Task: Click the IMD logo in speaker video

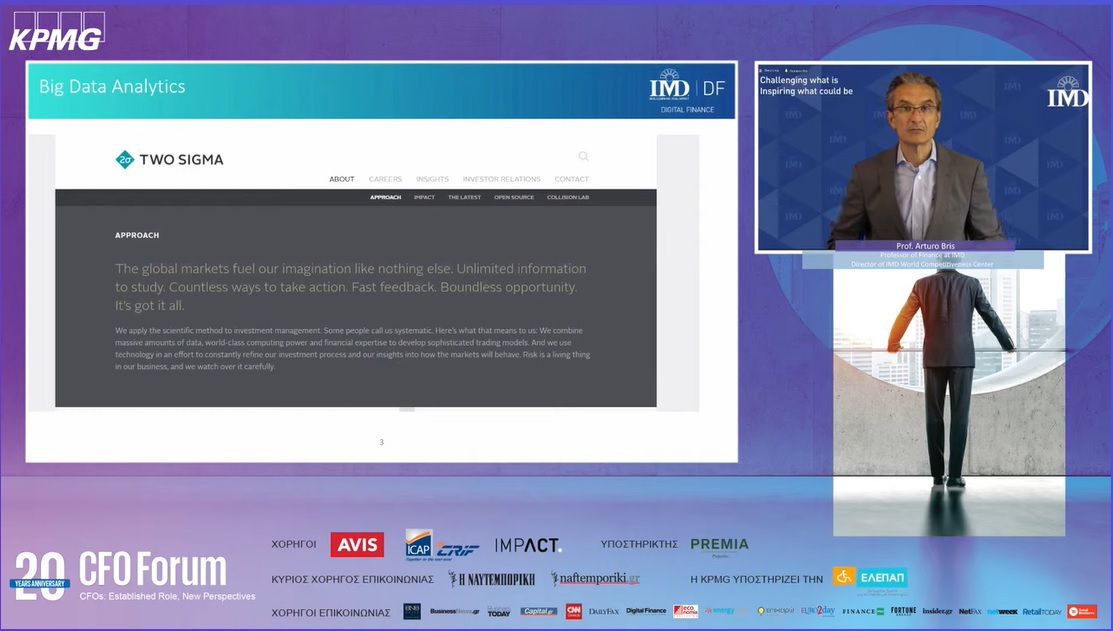Action: pyautogui.click(x=1068, y=92)
